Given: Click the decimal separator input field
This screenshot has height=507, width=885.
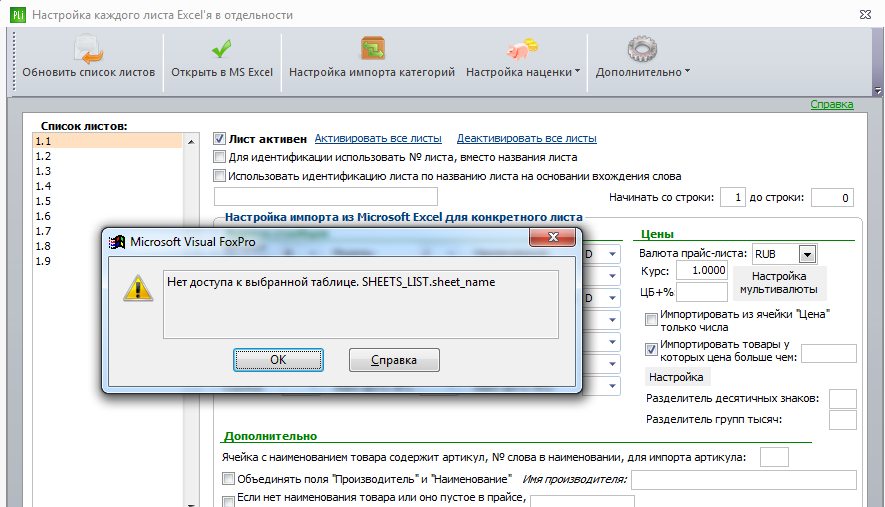Looking at the screenshot, I should pyautogui.click(x=843, y=399).
